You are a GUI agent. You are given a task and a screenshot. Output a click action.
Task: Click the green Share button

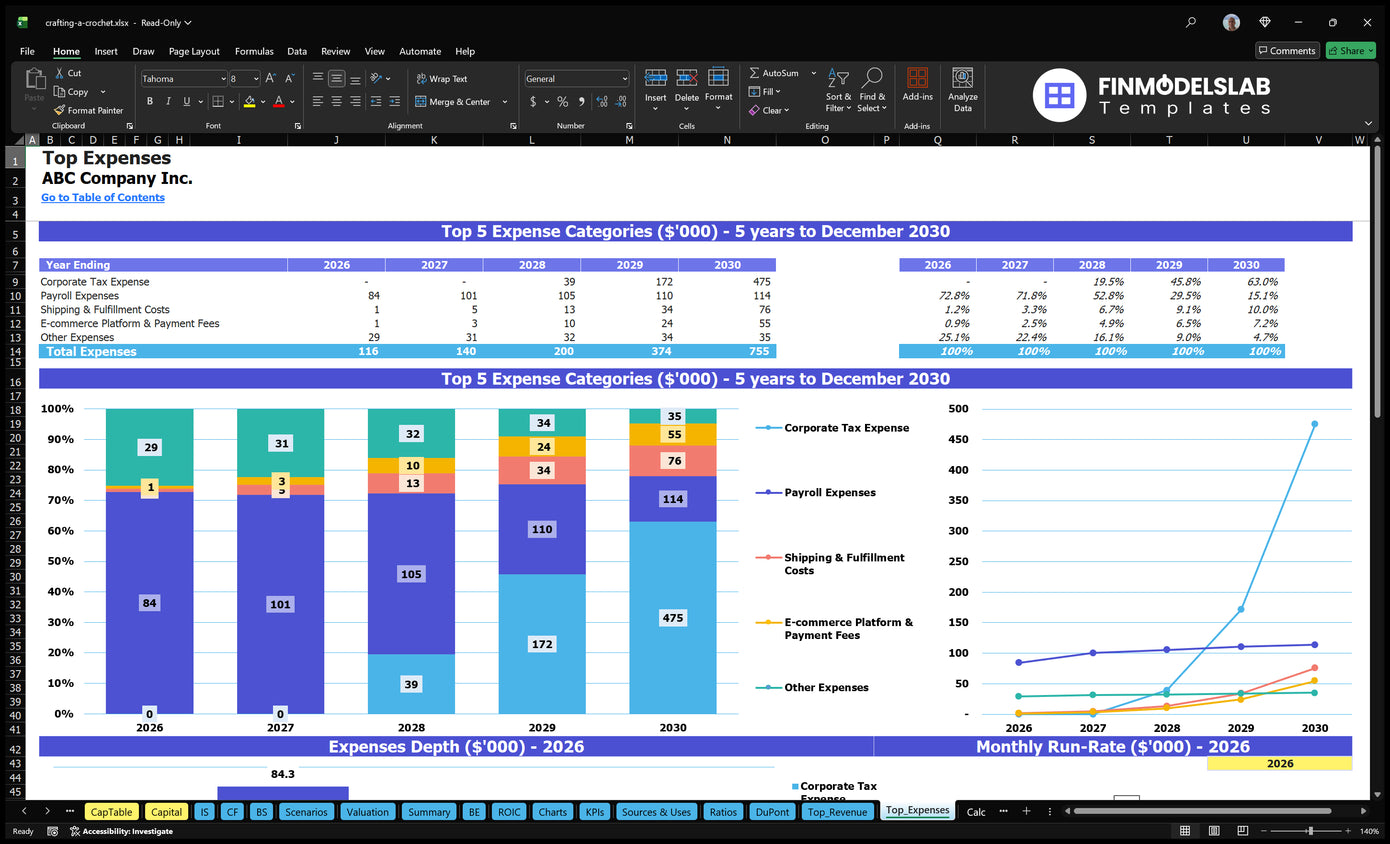1349,50
